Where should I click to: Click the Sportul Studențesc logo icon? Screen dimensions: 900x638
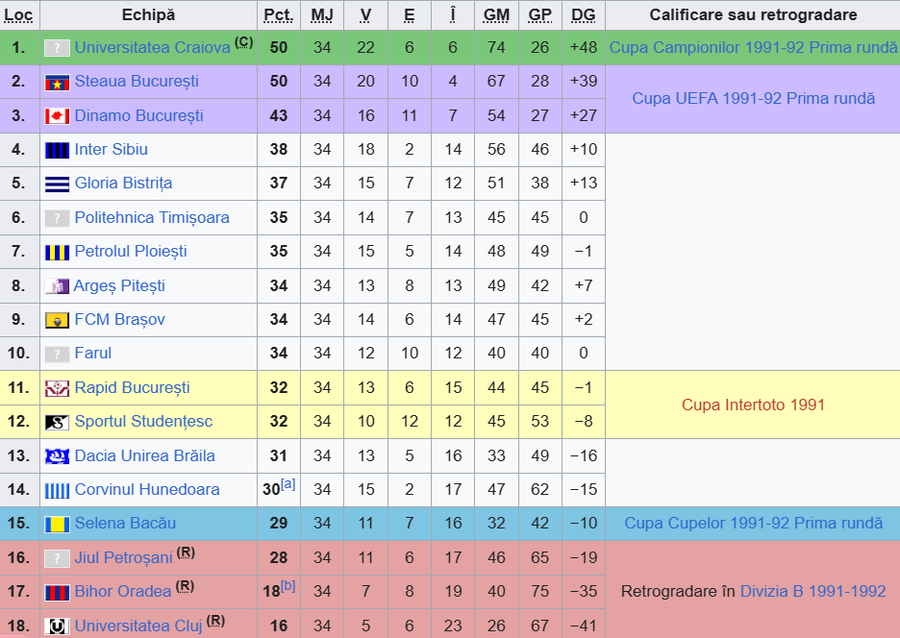(57, 422)
